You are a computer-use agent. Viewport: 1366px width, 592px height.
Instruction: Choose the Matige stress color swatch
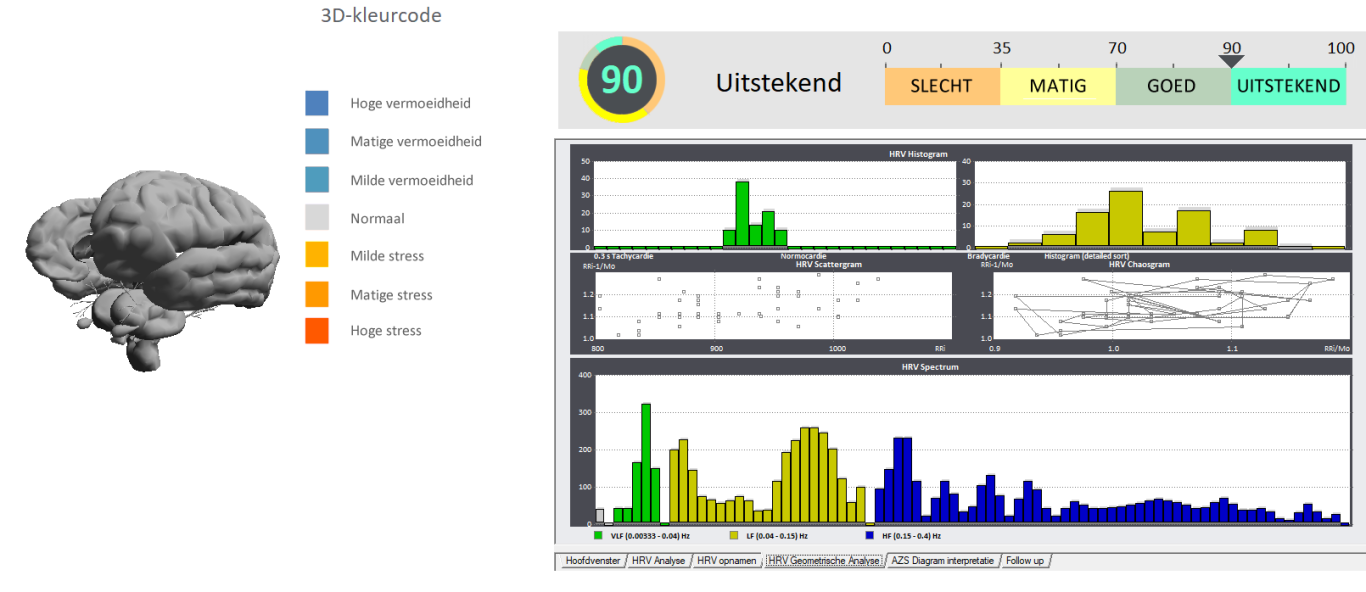317,294
